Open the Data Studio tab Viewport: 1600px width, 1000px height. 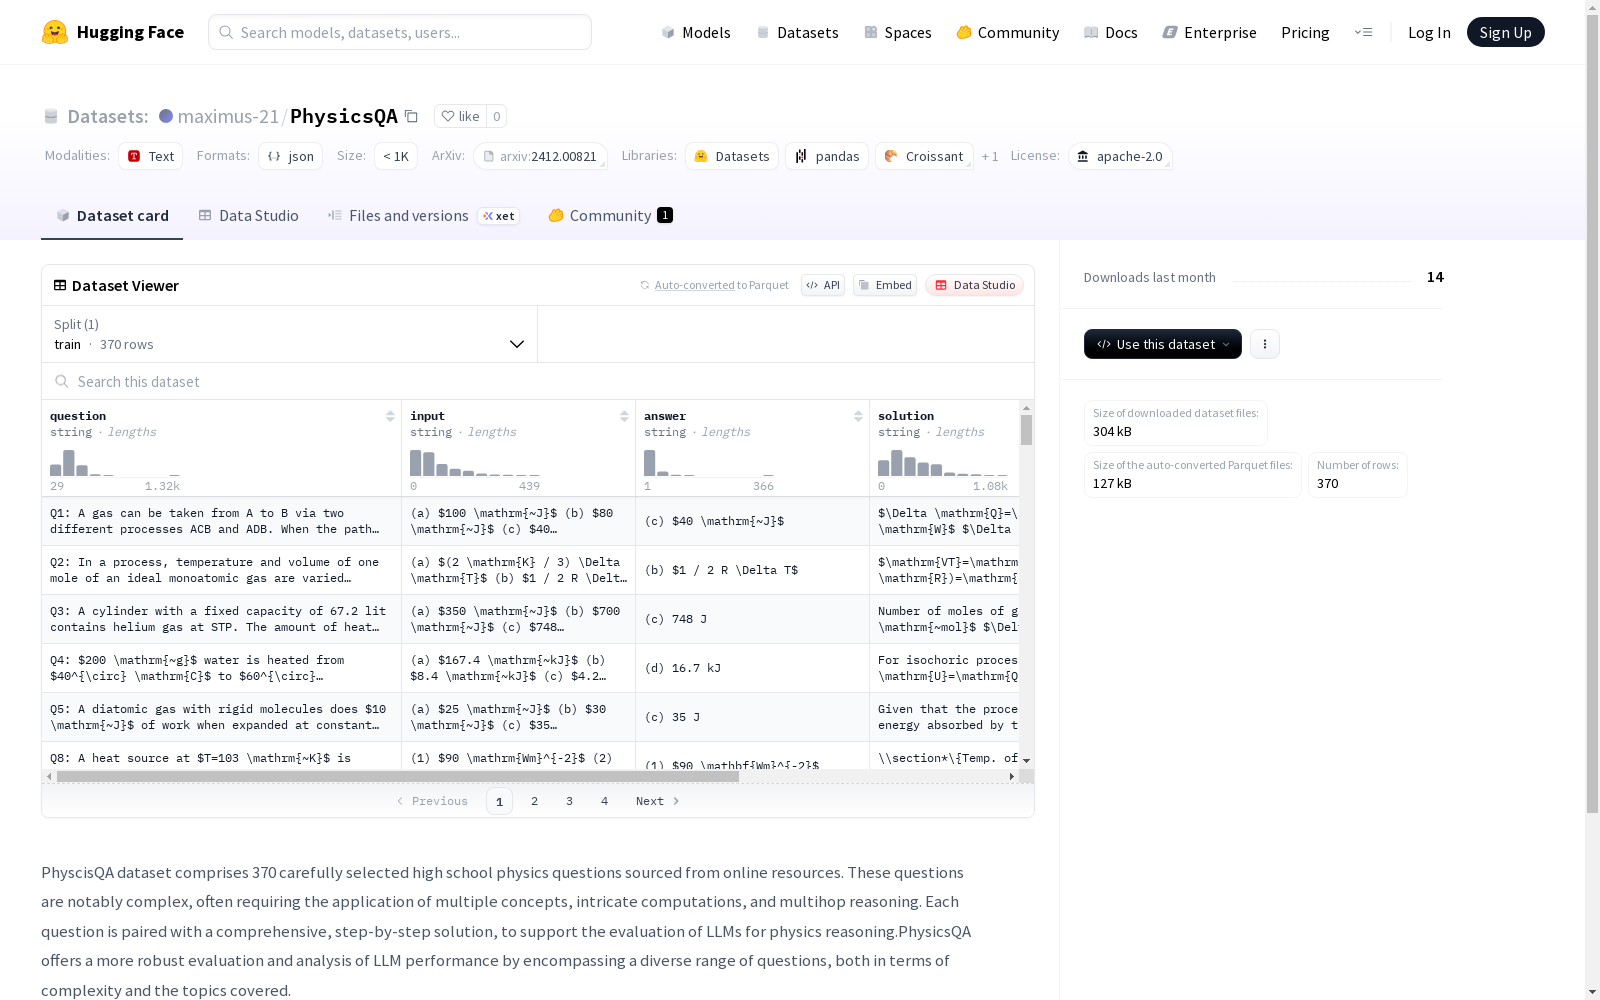point(248,216)
